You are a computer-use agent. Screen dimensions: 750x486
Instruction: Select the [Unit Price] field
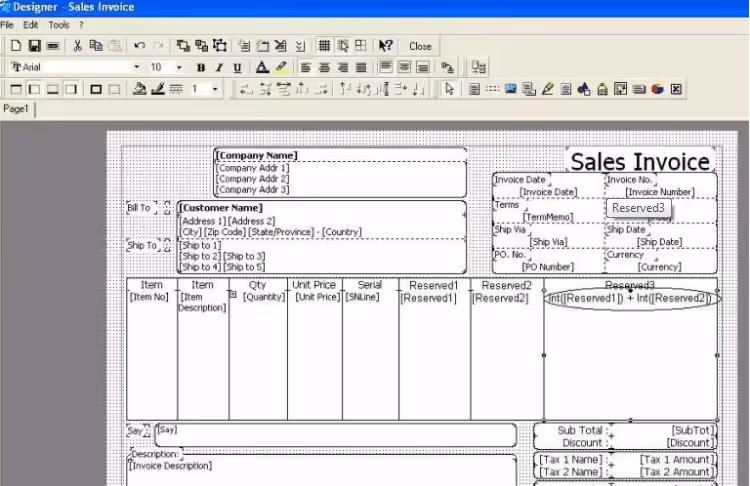point(317,297)
